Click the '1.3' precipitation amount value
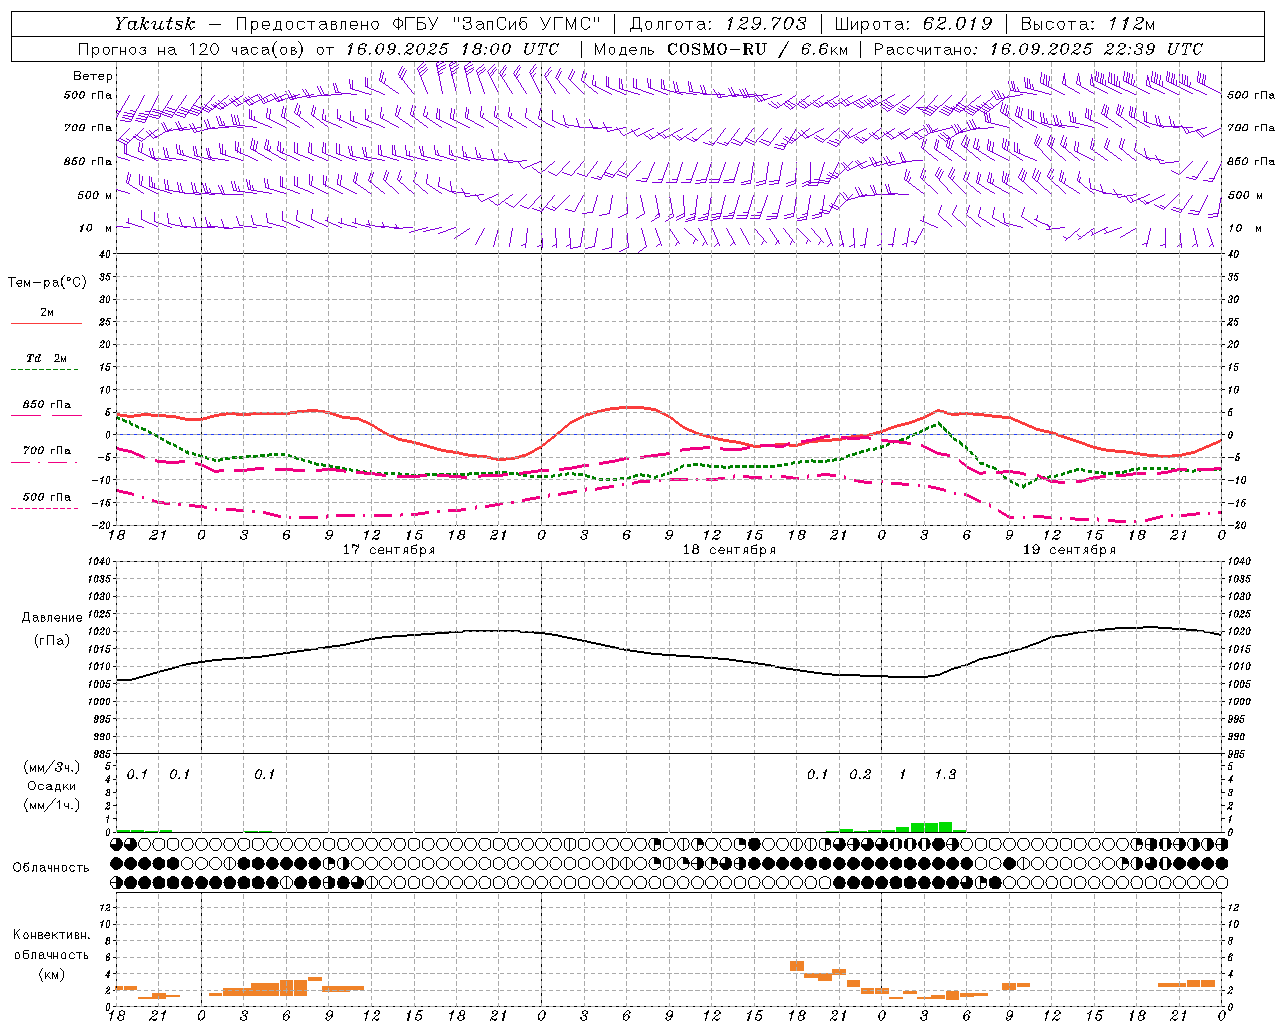This screenshot has width=1280, height=1024. coord(945,775)
